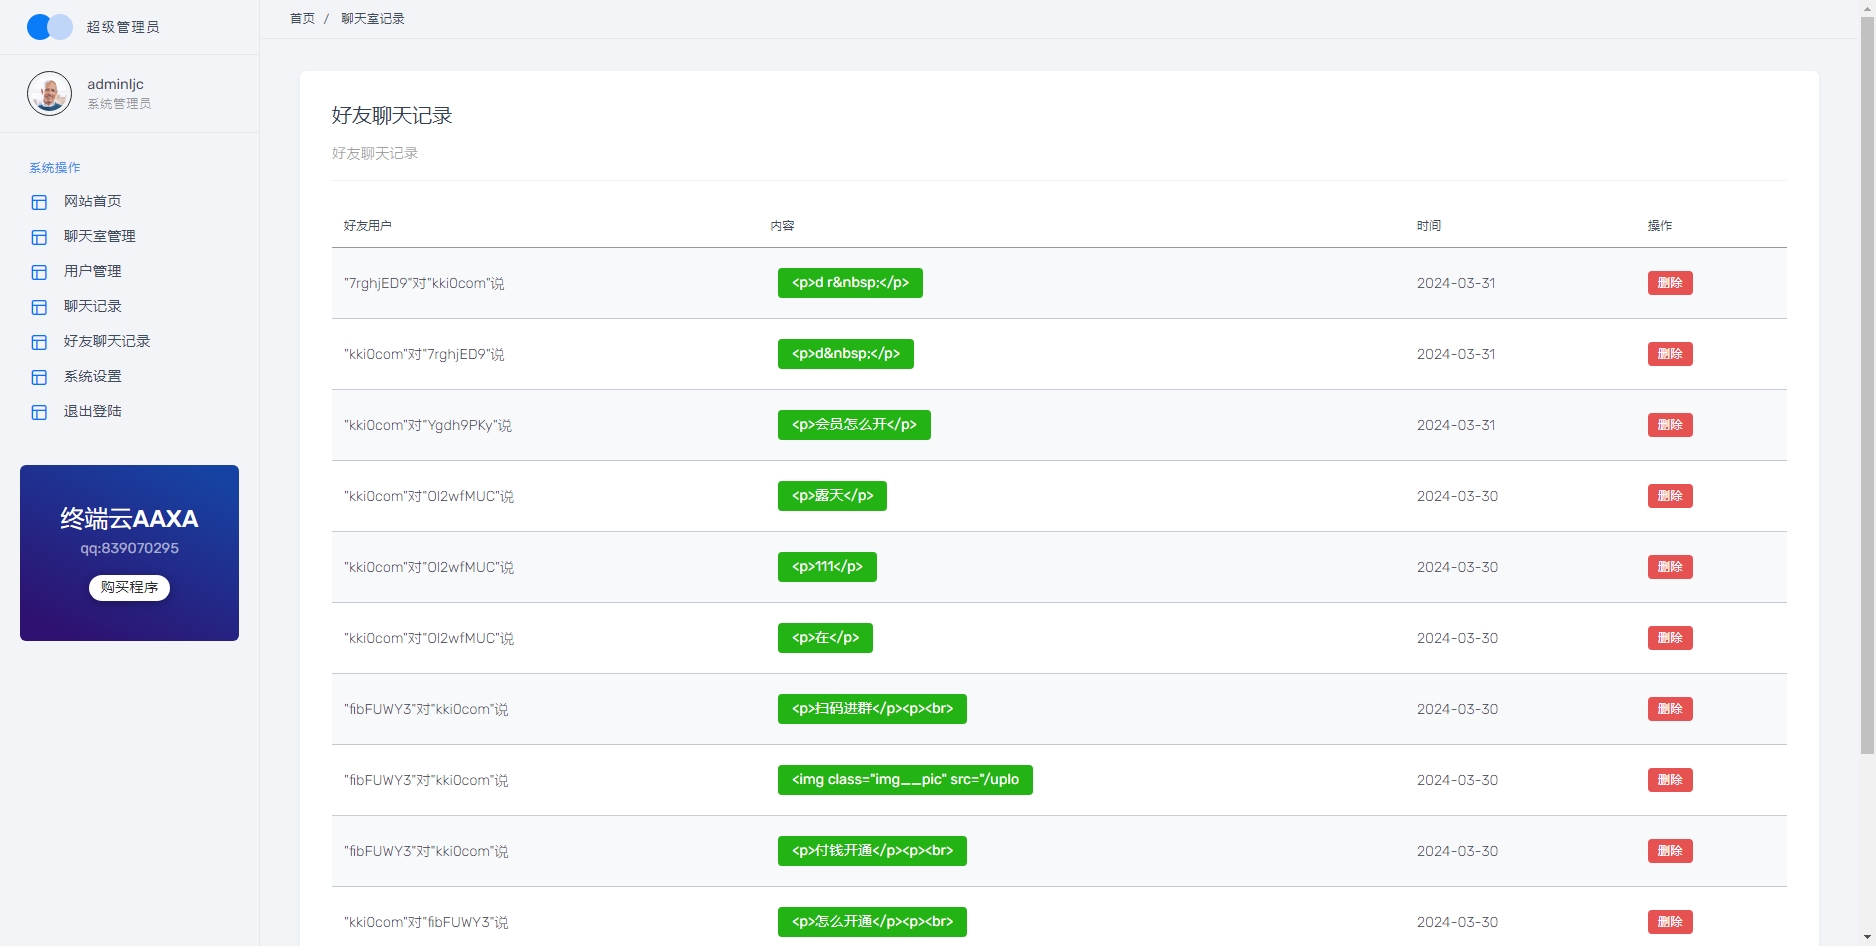The height and width of the screenshot is (946, 1876).
Task: Delete the 会员怎么开 chat record
Action: 1669,425
